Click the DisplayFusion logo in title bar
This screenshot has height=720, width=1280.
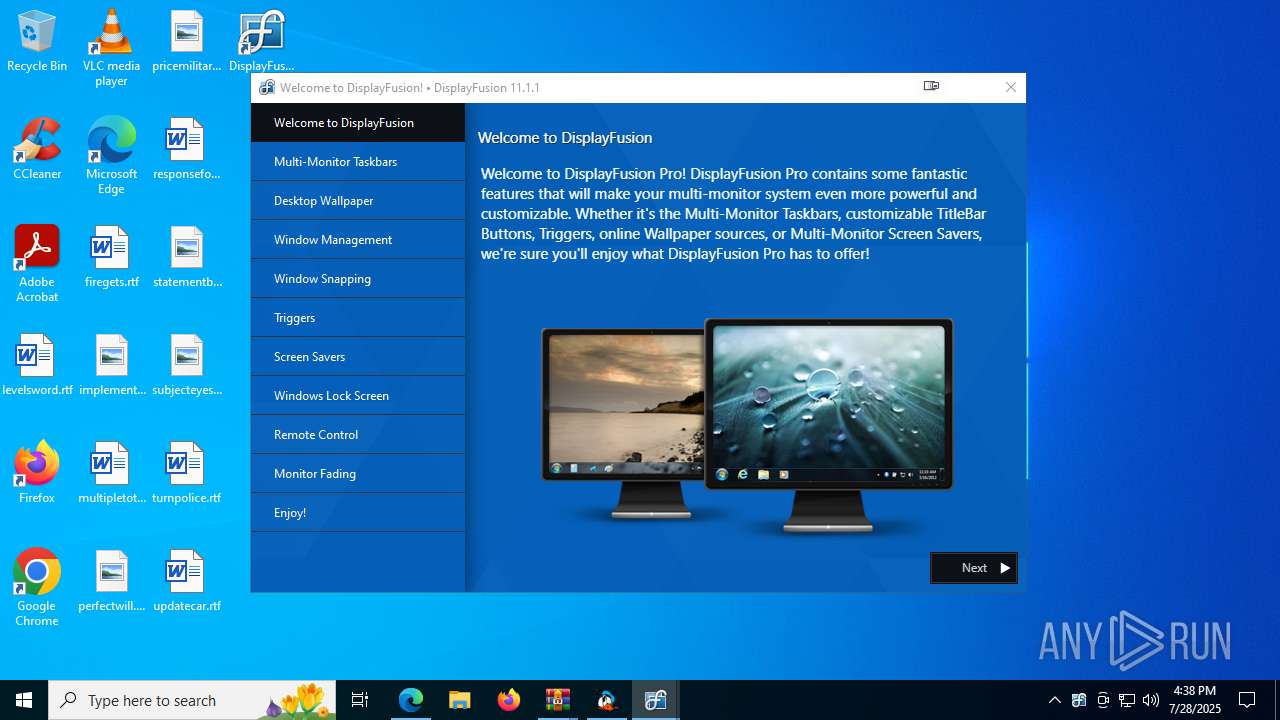[267, 87]
